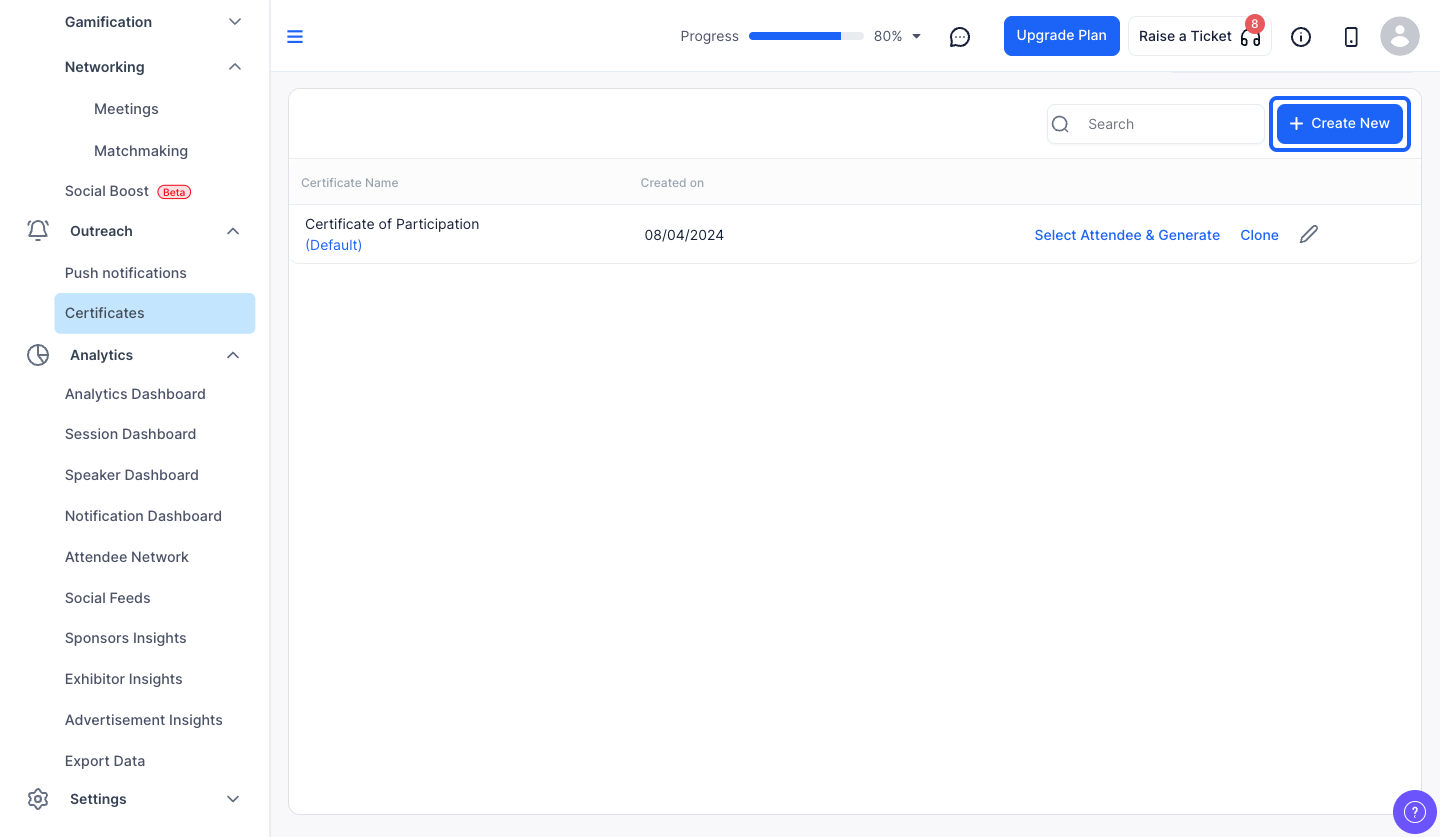
Task: Click the Certificate of Participation name
Action: 392,224
